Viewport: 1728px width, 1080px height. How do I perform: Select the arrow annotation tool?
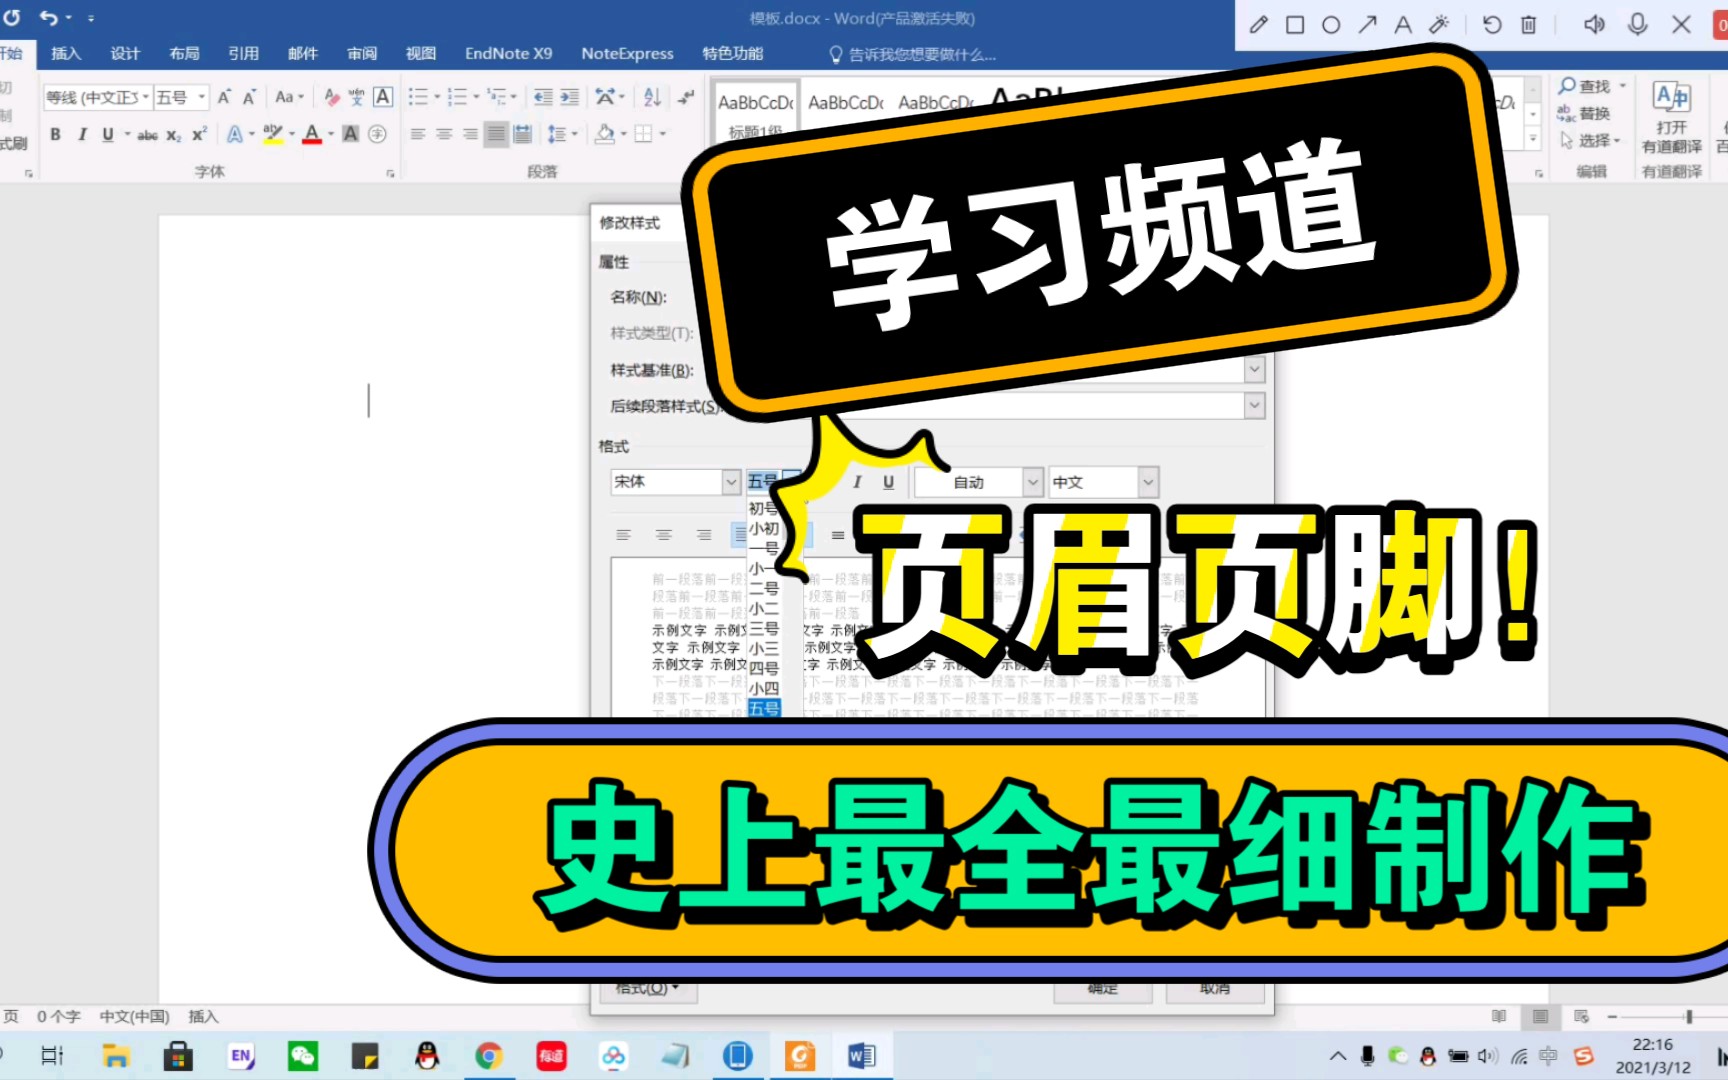tap(1367, 25)
